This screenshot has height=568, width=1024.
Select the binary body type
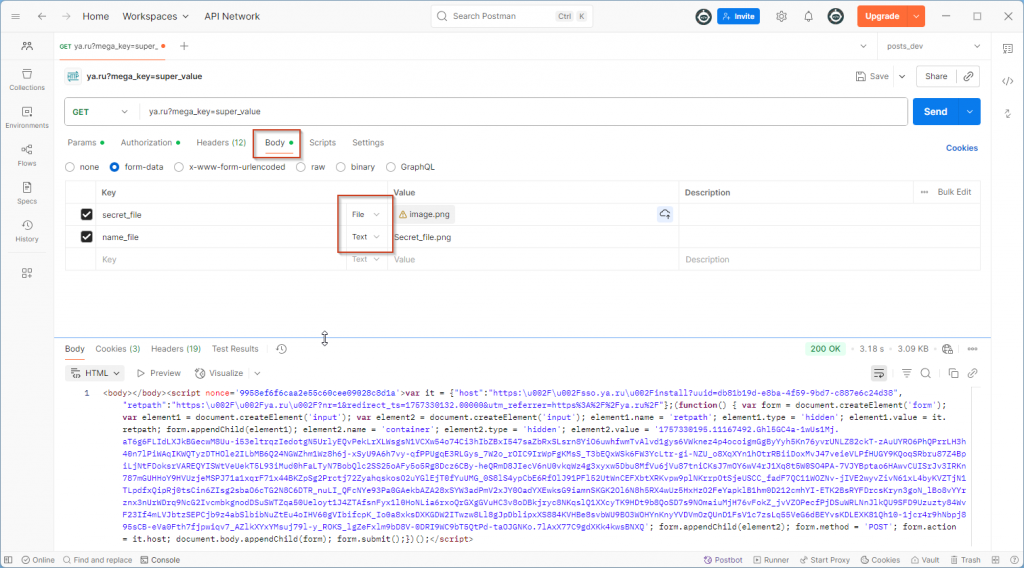tap(341, 167)
